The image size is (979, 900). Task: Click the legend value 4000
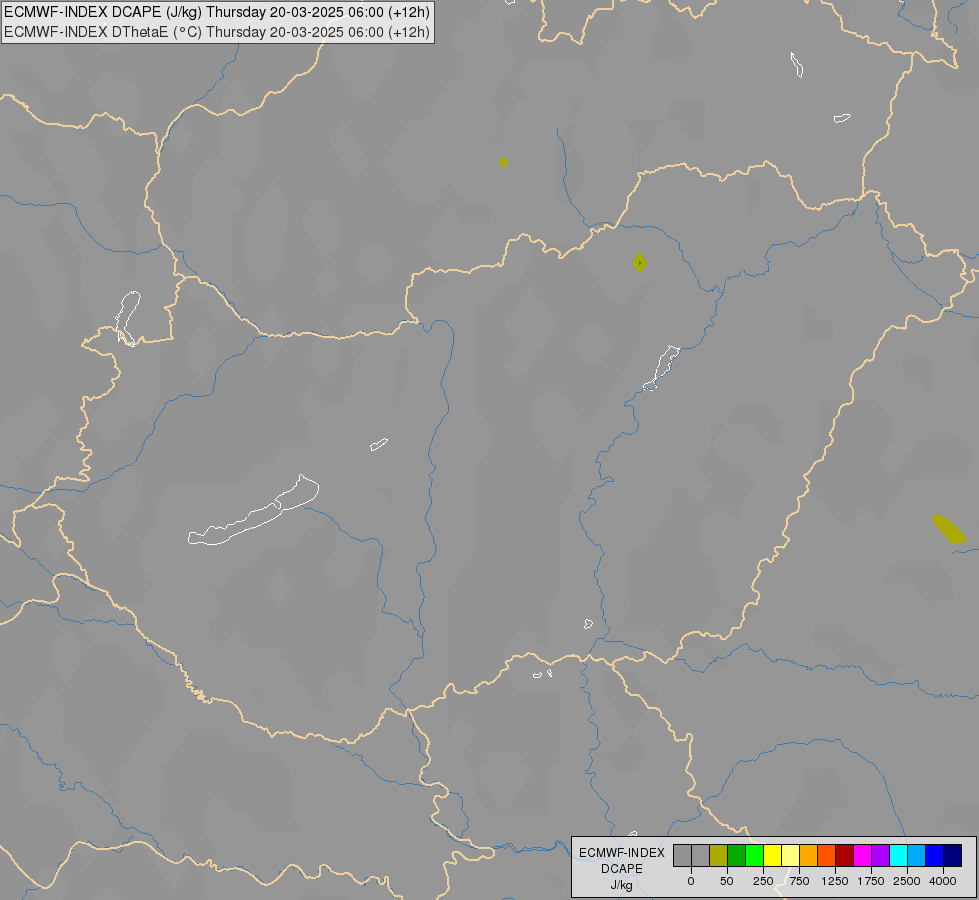[x=943, y=881]
